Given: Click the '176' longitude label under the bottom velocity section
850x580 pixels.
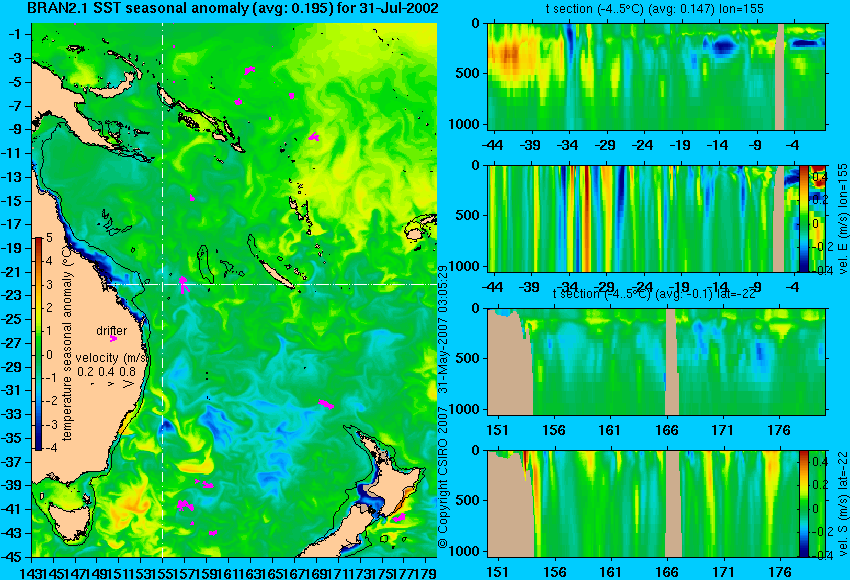Looking at the screenshot, I should point(780,572).
